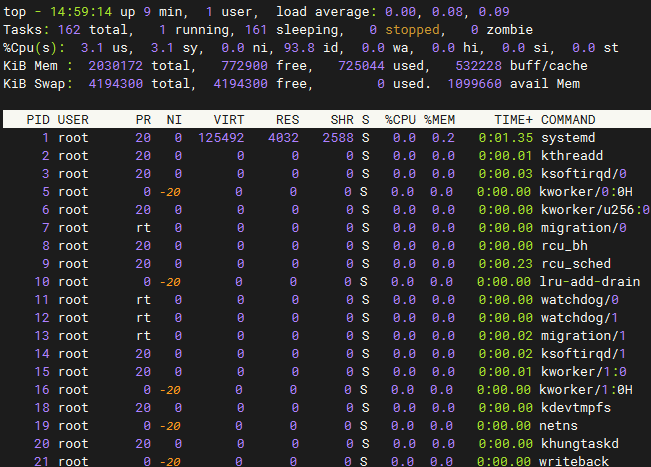651x467 pixels.
Task: Click the SHR column header
Action: pyautogui.click(x=342, y=120)
